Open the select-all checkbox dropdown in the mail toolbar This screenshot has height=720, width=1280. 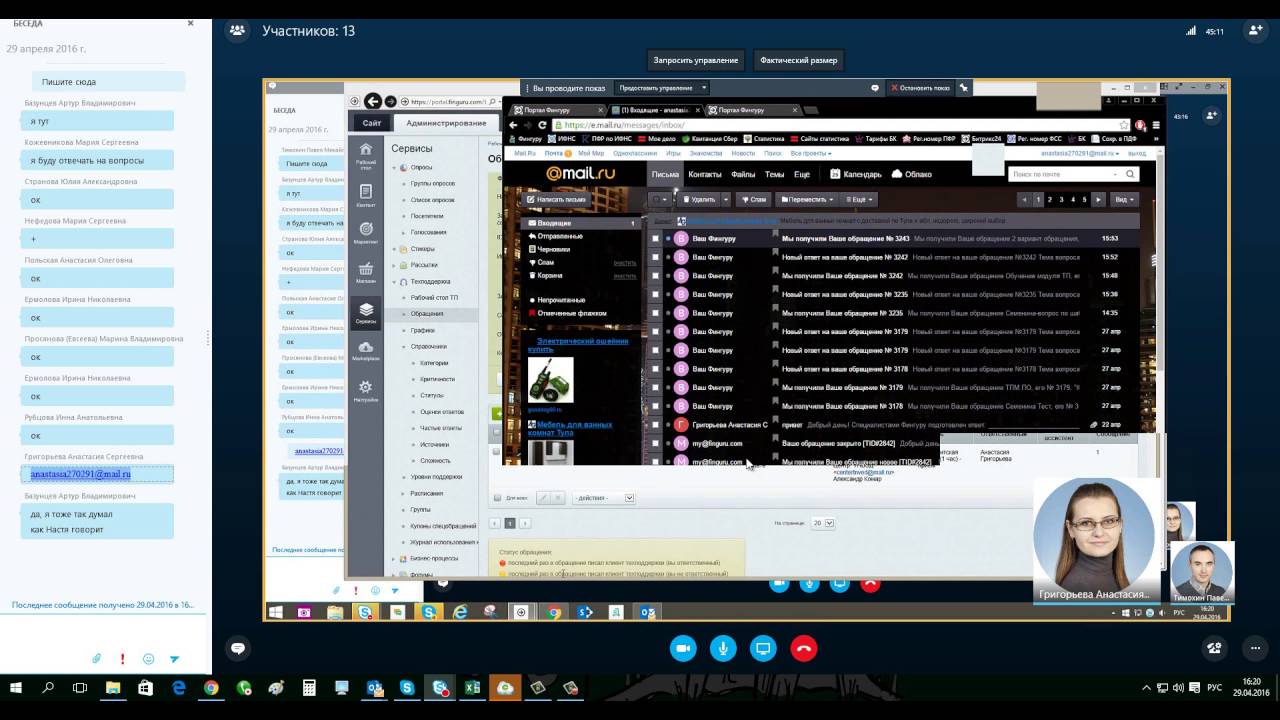click(x=661, y=199)
